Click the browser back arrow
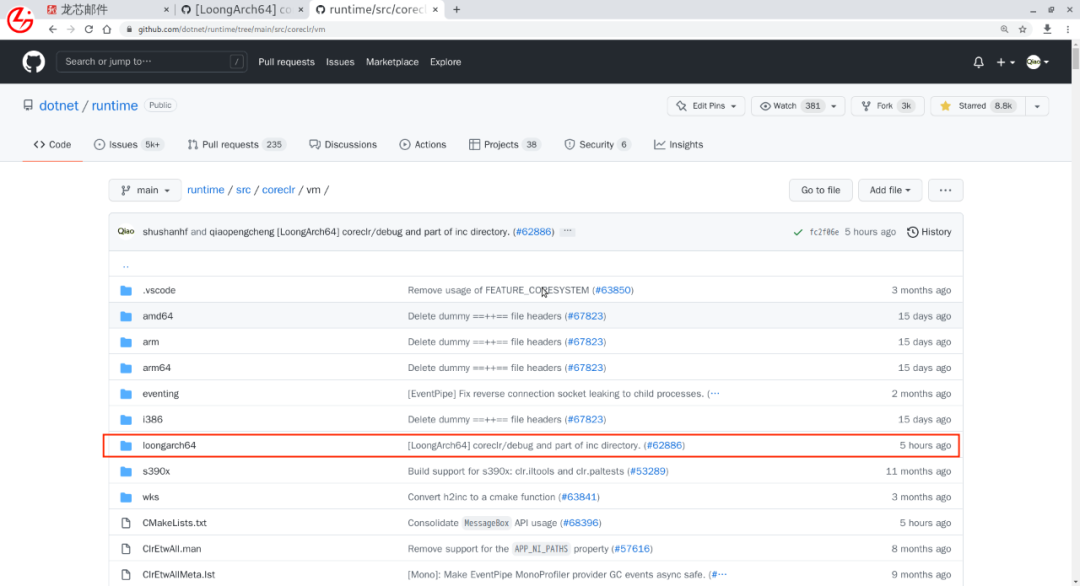The image size is (1080, 586). [x=53, y=29]
